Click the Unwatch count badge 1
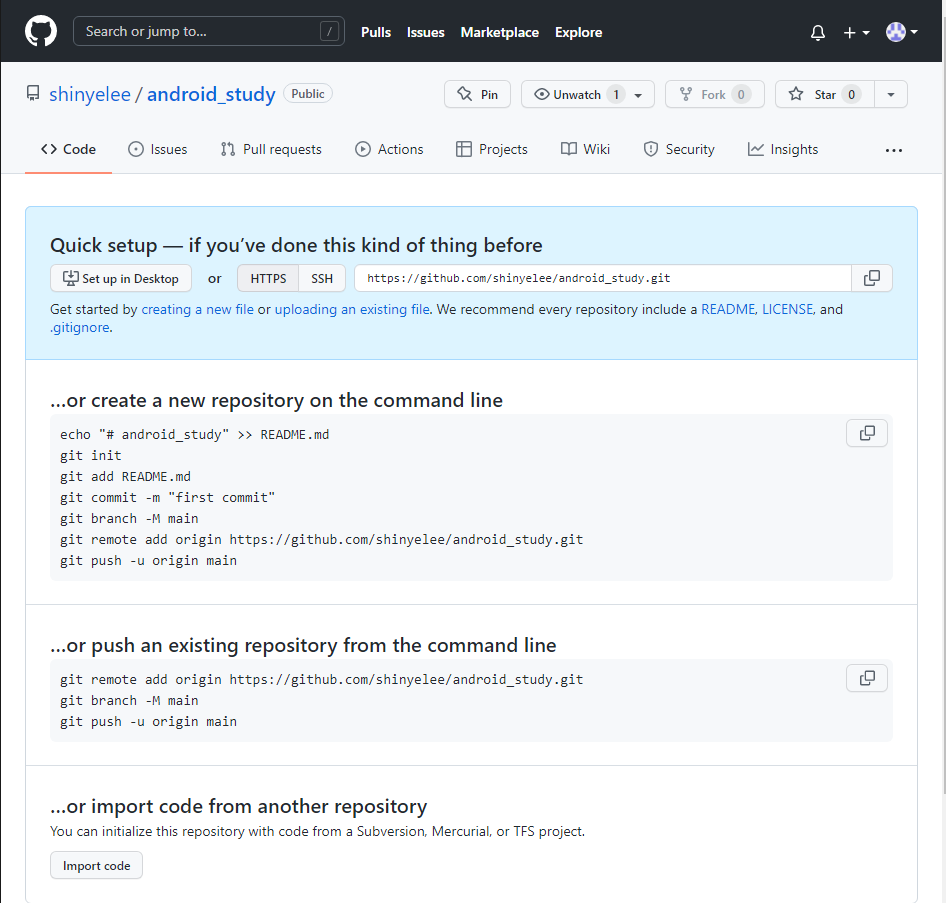 (x=616, y=95)
